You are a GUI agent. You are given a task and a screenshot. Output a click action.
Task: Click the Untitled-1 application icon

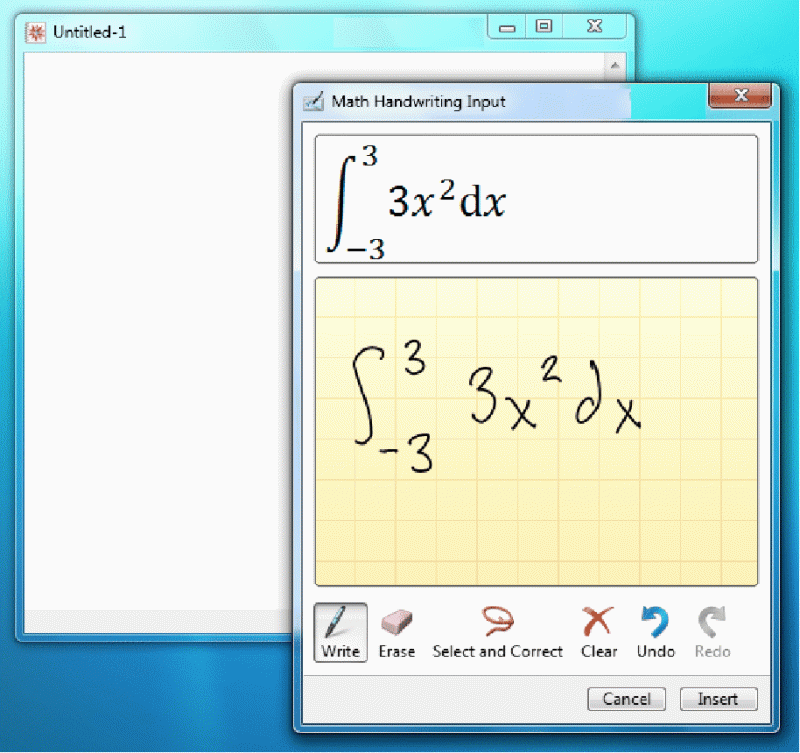(x=34, y=31)
